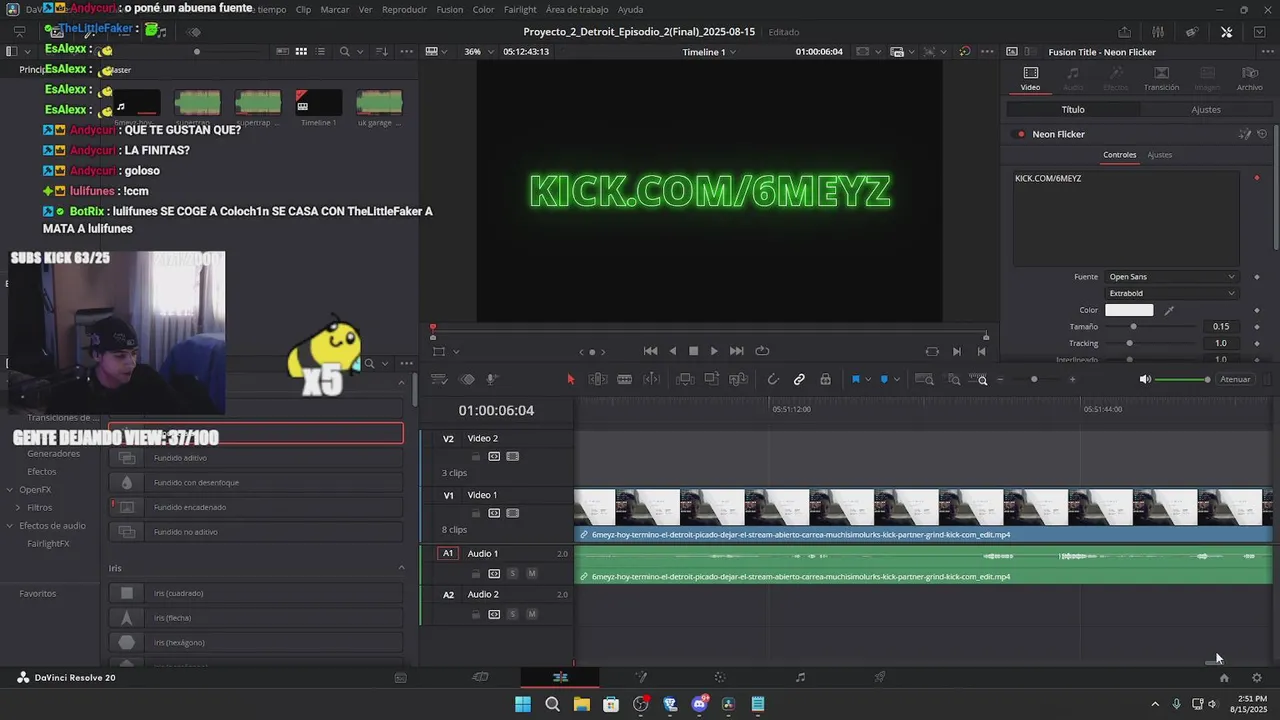Activate the Trim edit mode tool

(x=598, y=379)
